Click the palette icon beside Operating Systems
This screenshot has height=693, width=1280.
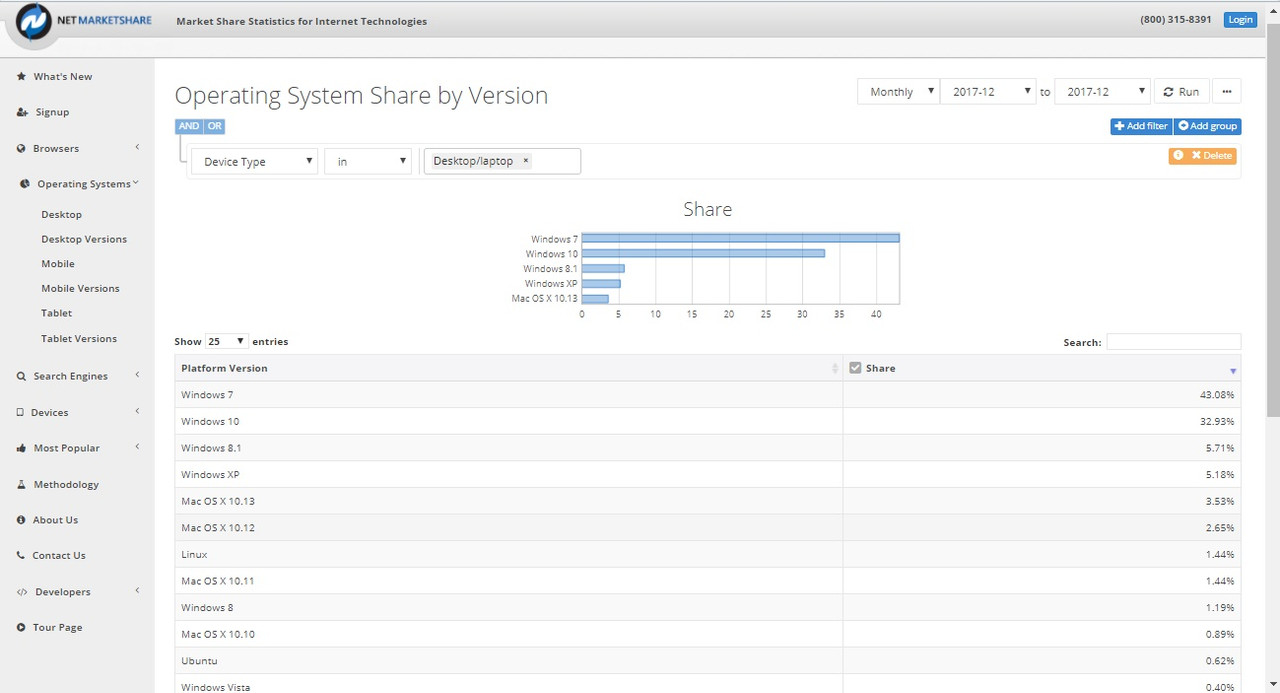point(26,184)
